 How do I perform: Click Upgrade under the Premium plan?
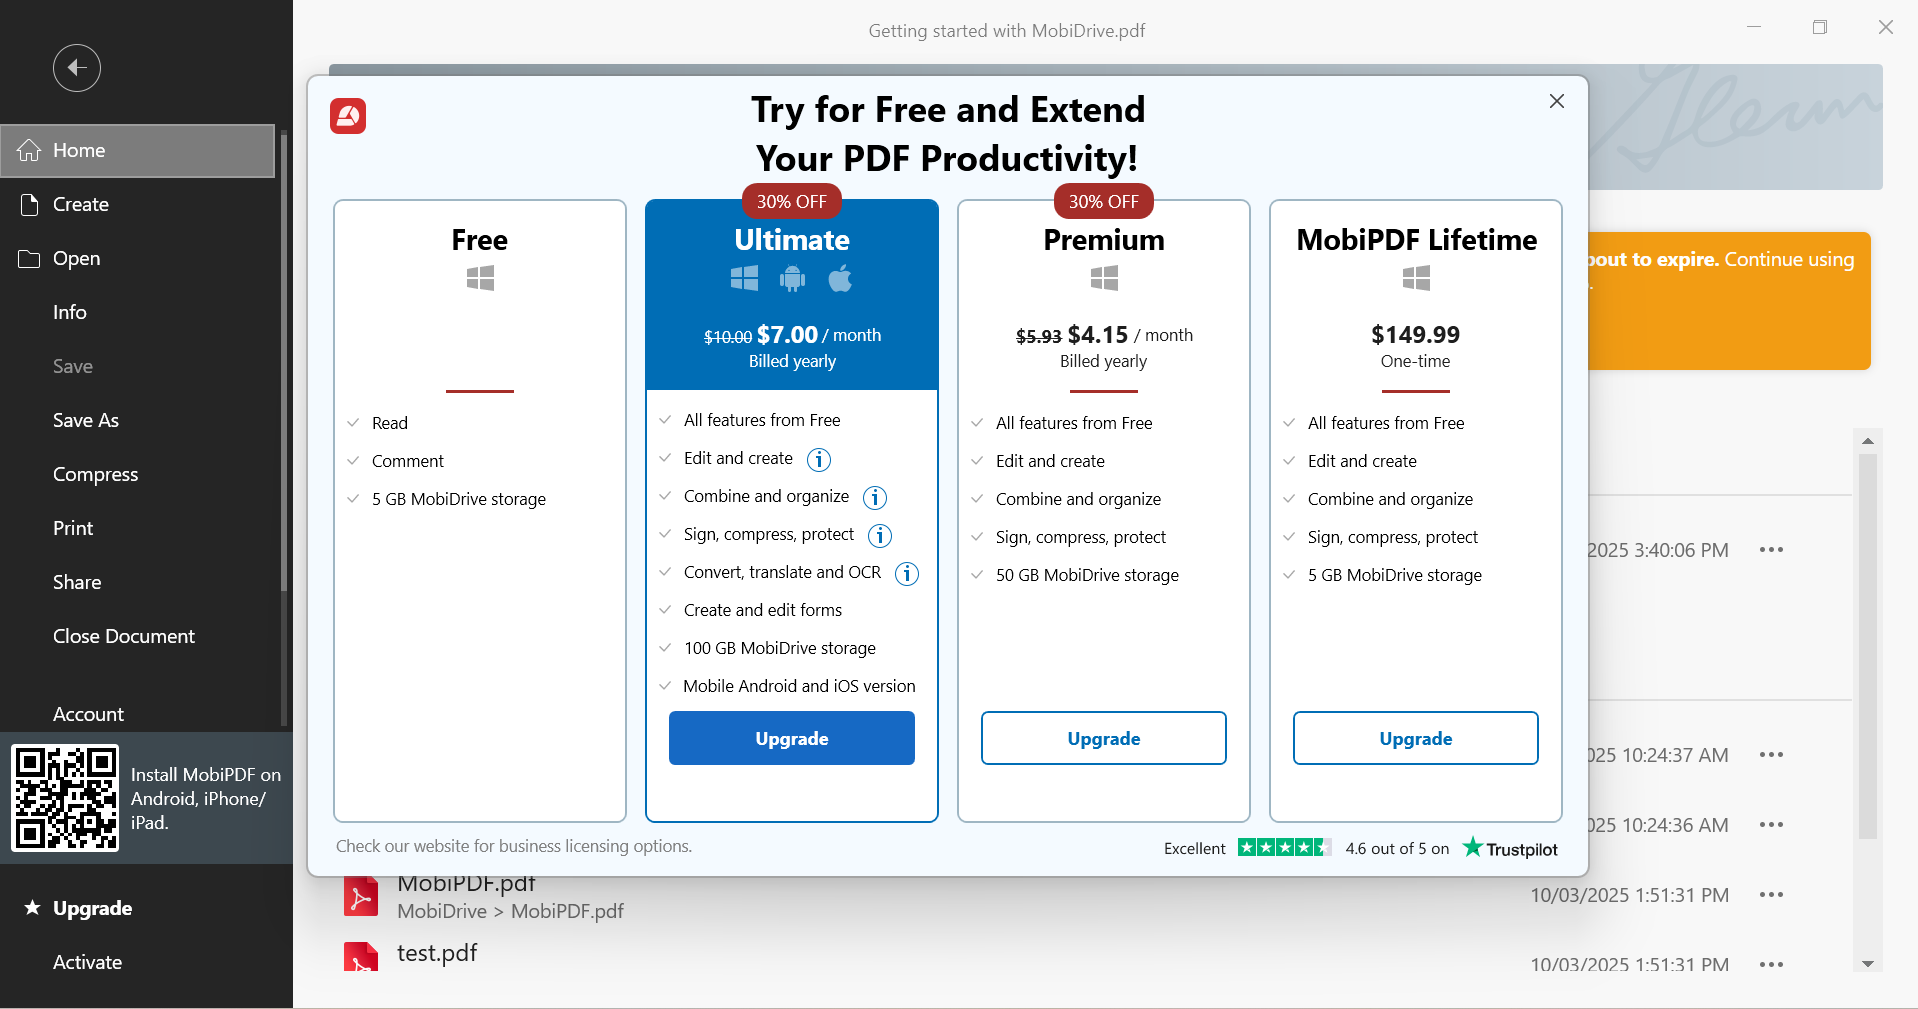(1104, 738)
